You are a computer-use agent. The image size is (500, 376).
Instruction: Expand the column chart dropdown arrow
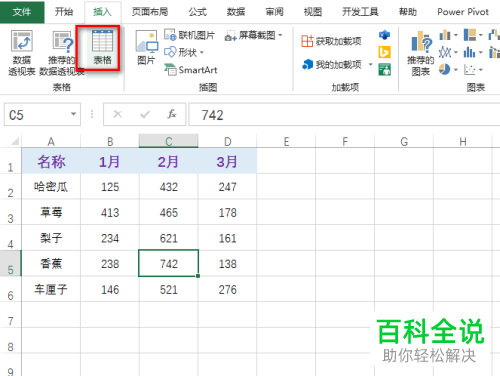click(x=456, y=35)
